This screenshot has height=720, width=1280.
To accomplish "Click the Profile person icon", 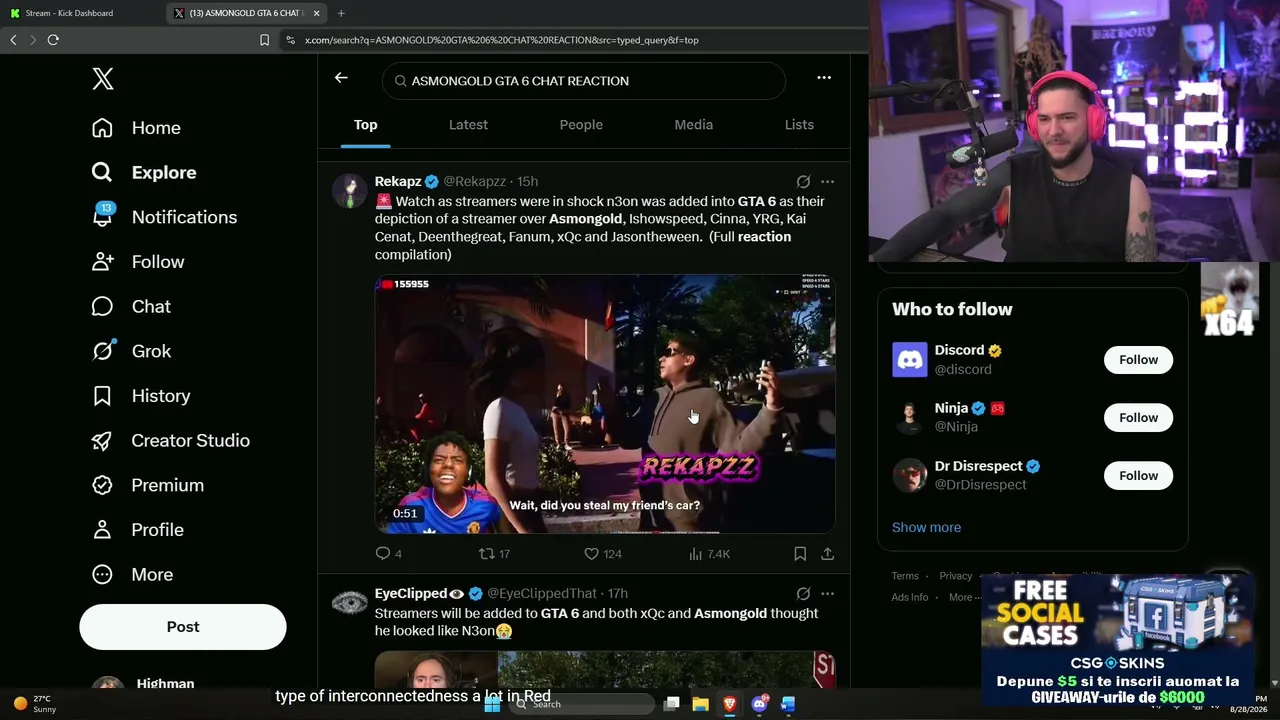I will click(x=102, y=530).
